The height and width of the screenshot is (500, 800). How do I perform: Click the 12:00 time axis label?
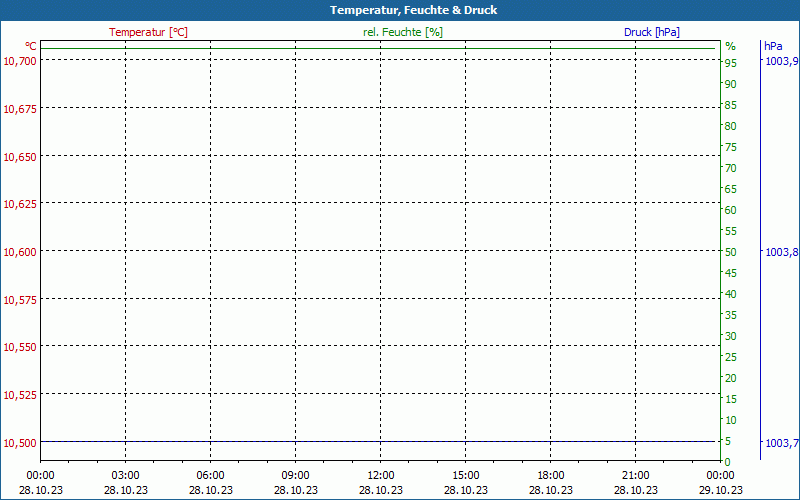click(x=381, y=476)
